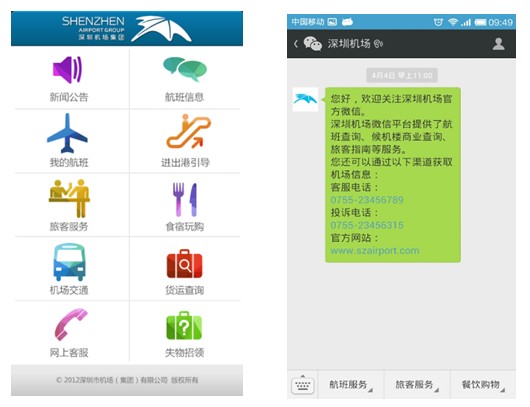This screenshot has width=530, height=407.
Task: Open 机场交通 bus icon
Action: [x=69, y=262]
